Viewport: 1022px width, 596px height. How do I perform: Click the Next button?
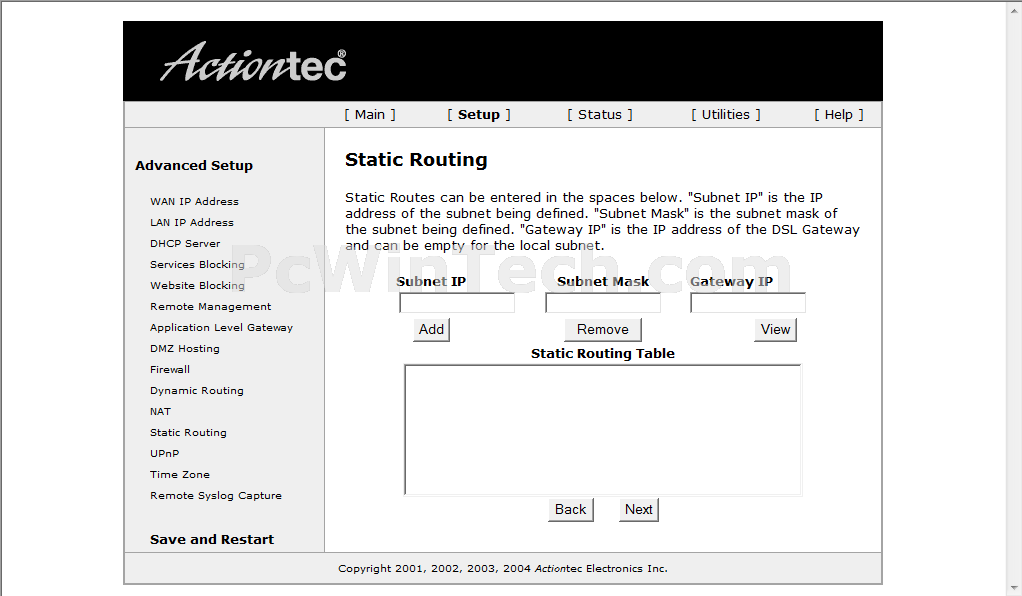639,509
